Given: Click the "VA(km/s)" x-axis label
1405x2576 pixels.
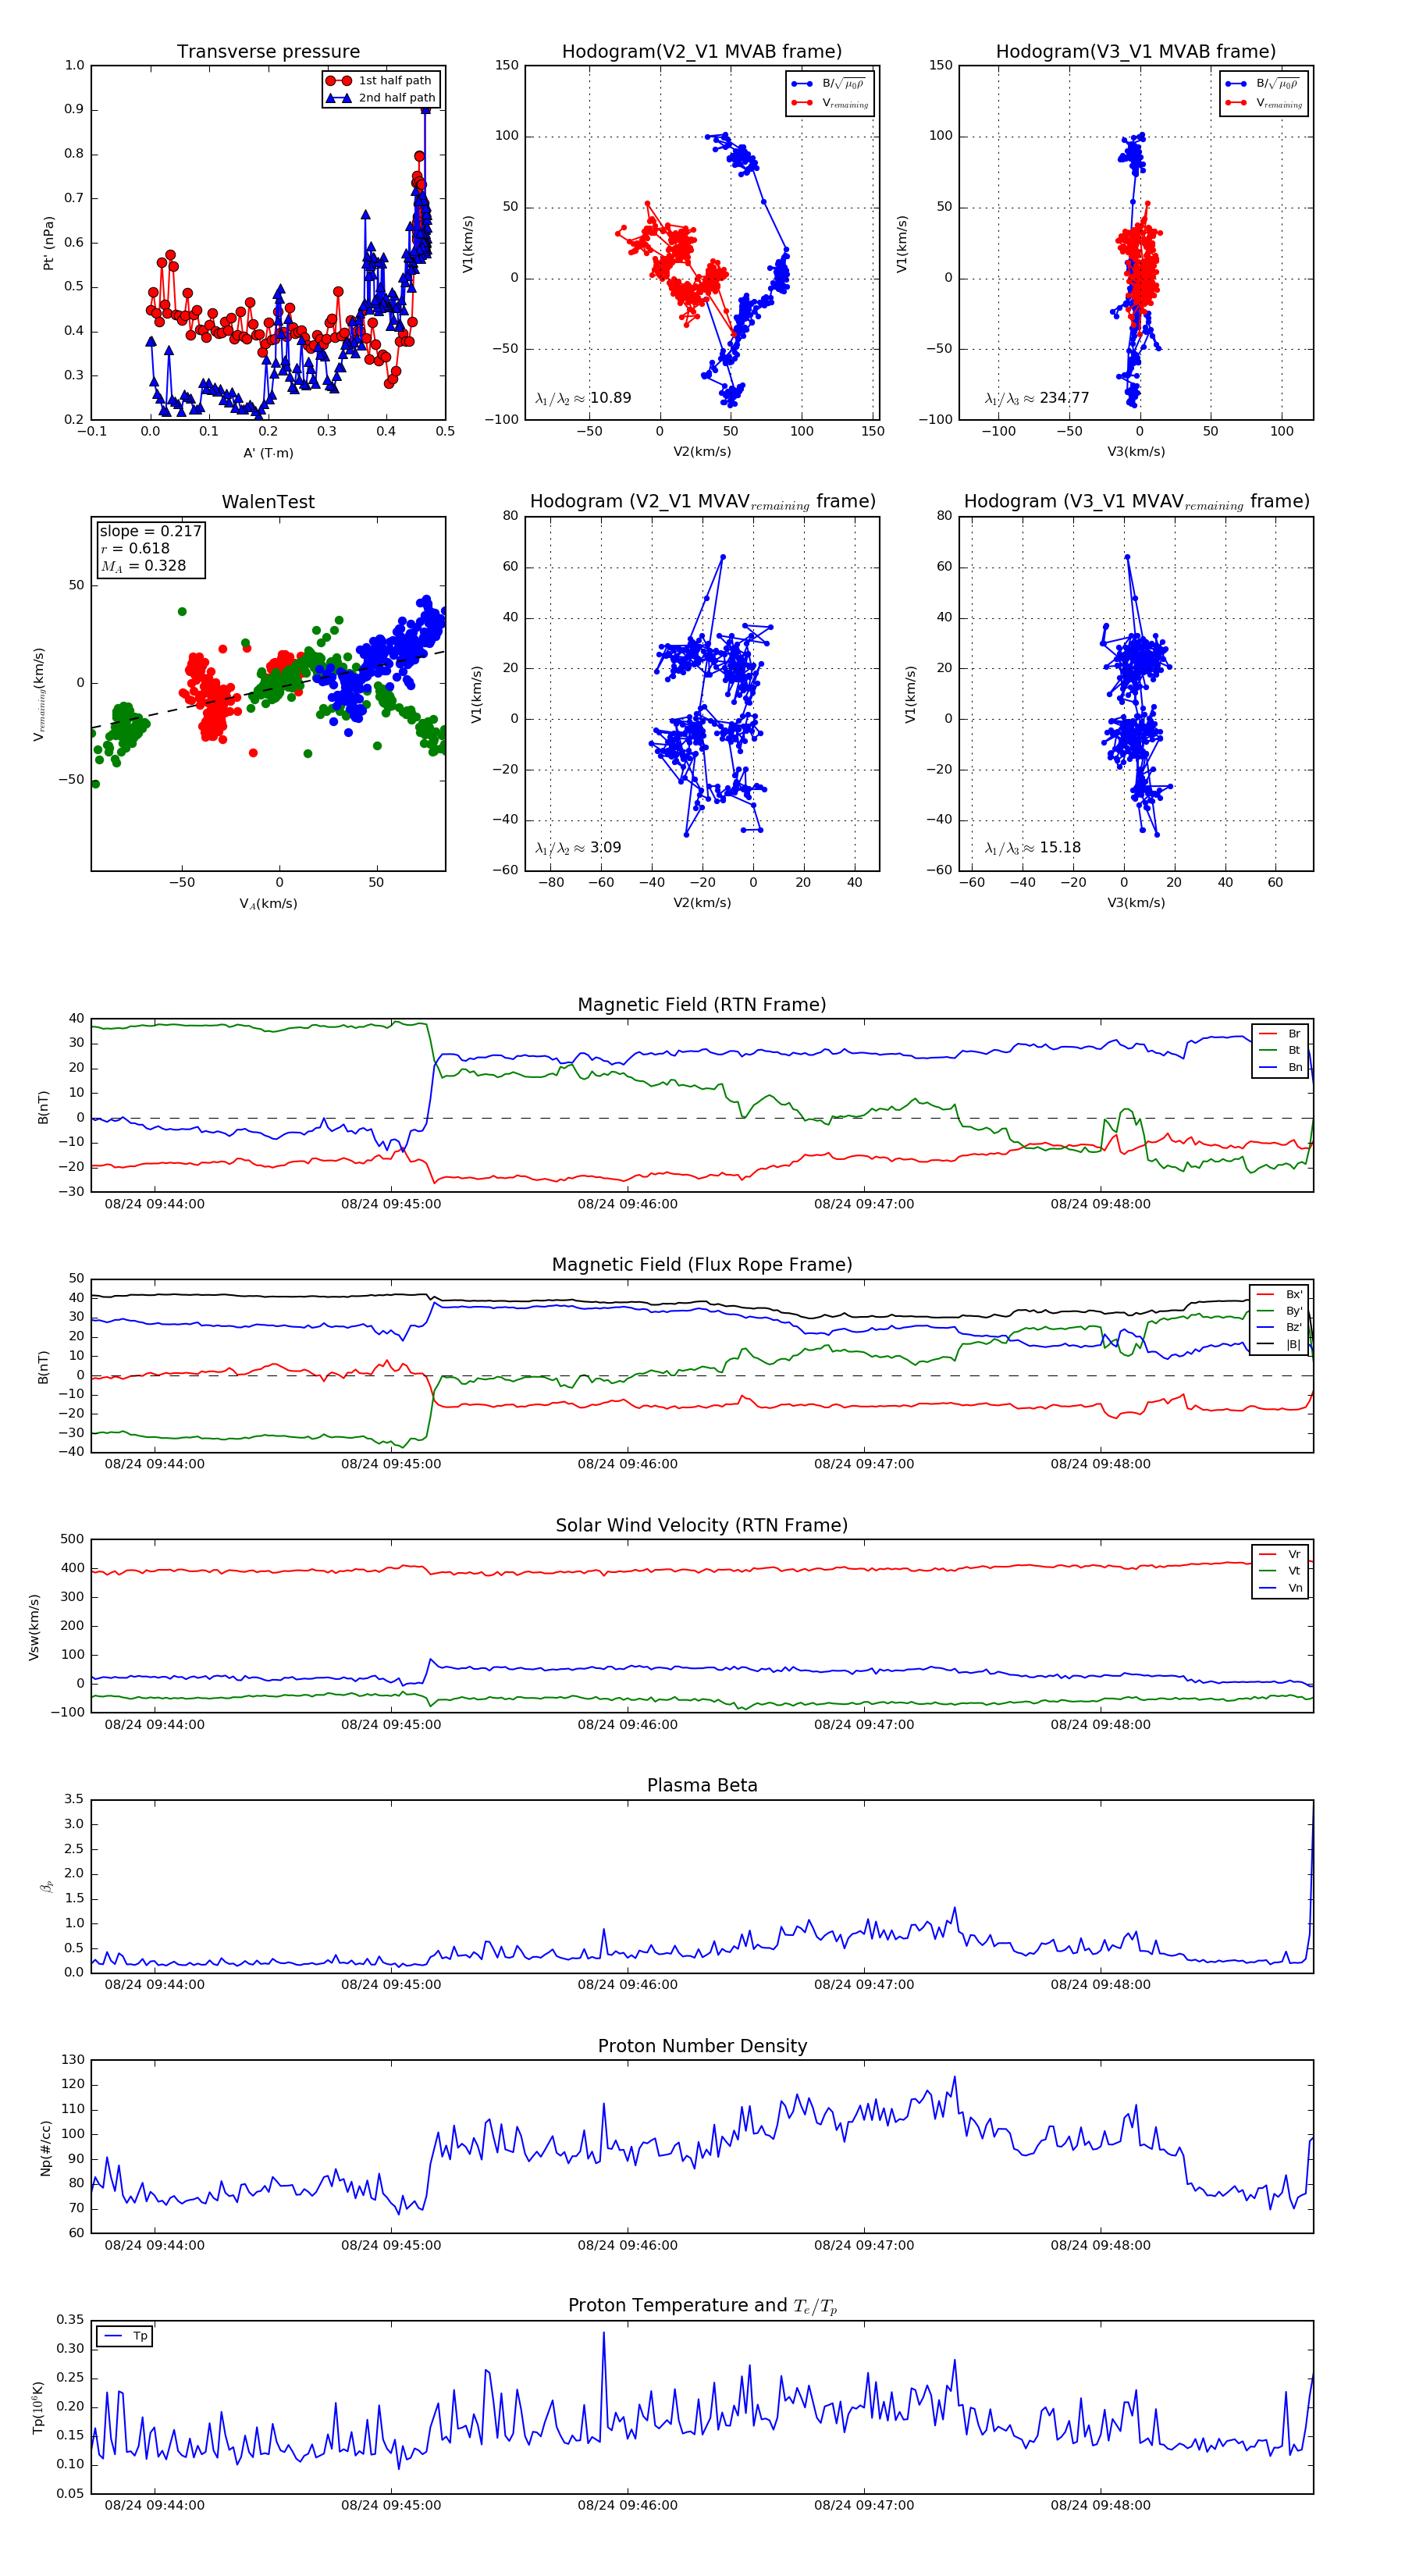Looking at the screenshot, I should [268, 904].
